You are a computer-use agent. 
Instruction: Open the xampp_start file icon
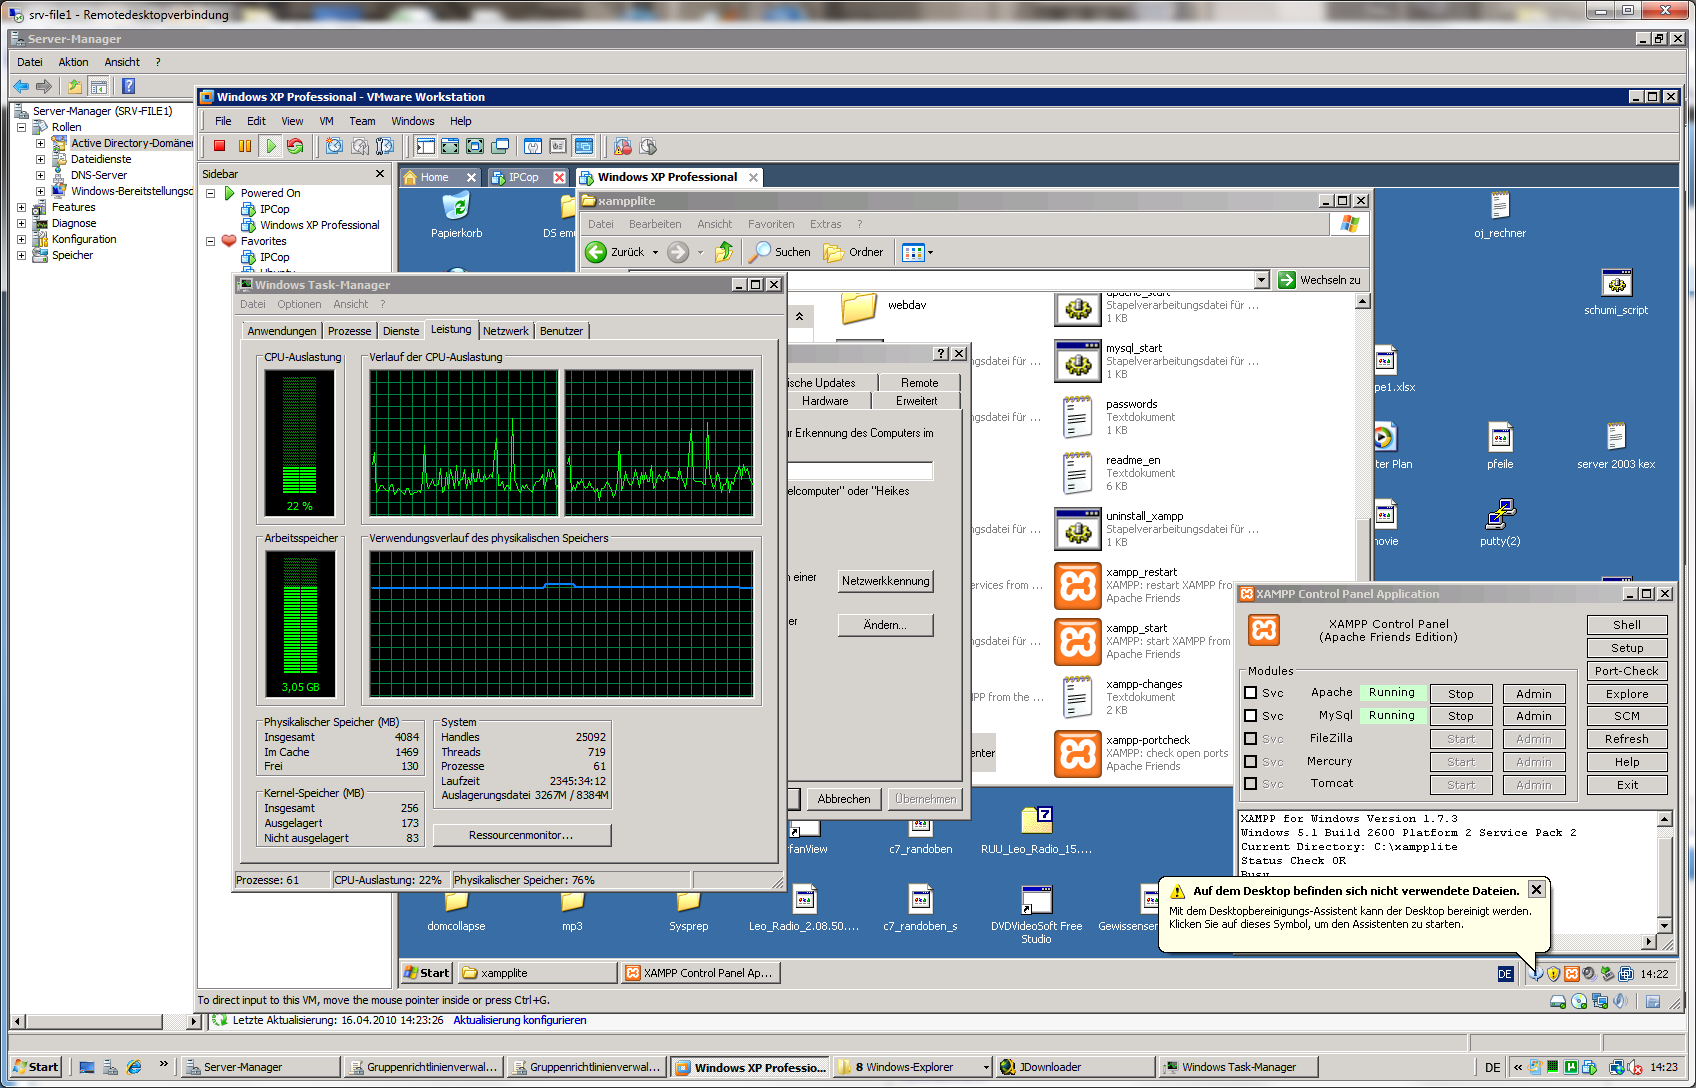pyautogui.click(x=1078, y=641)
